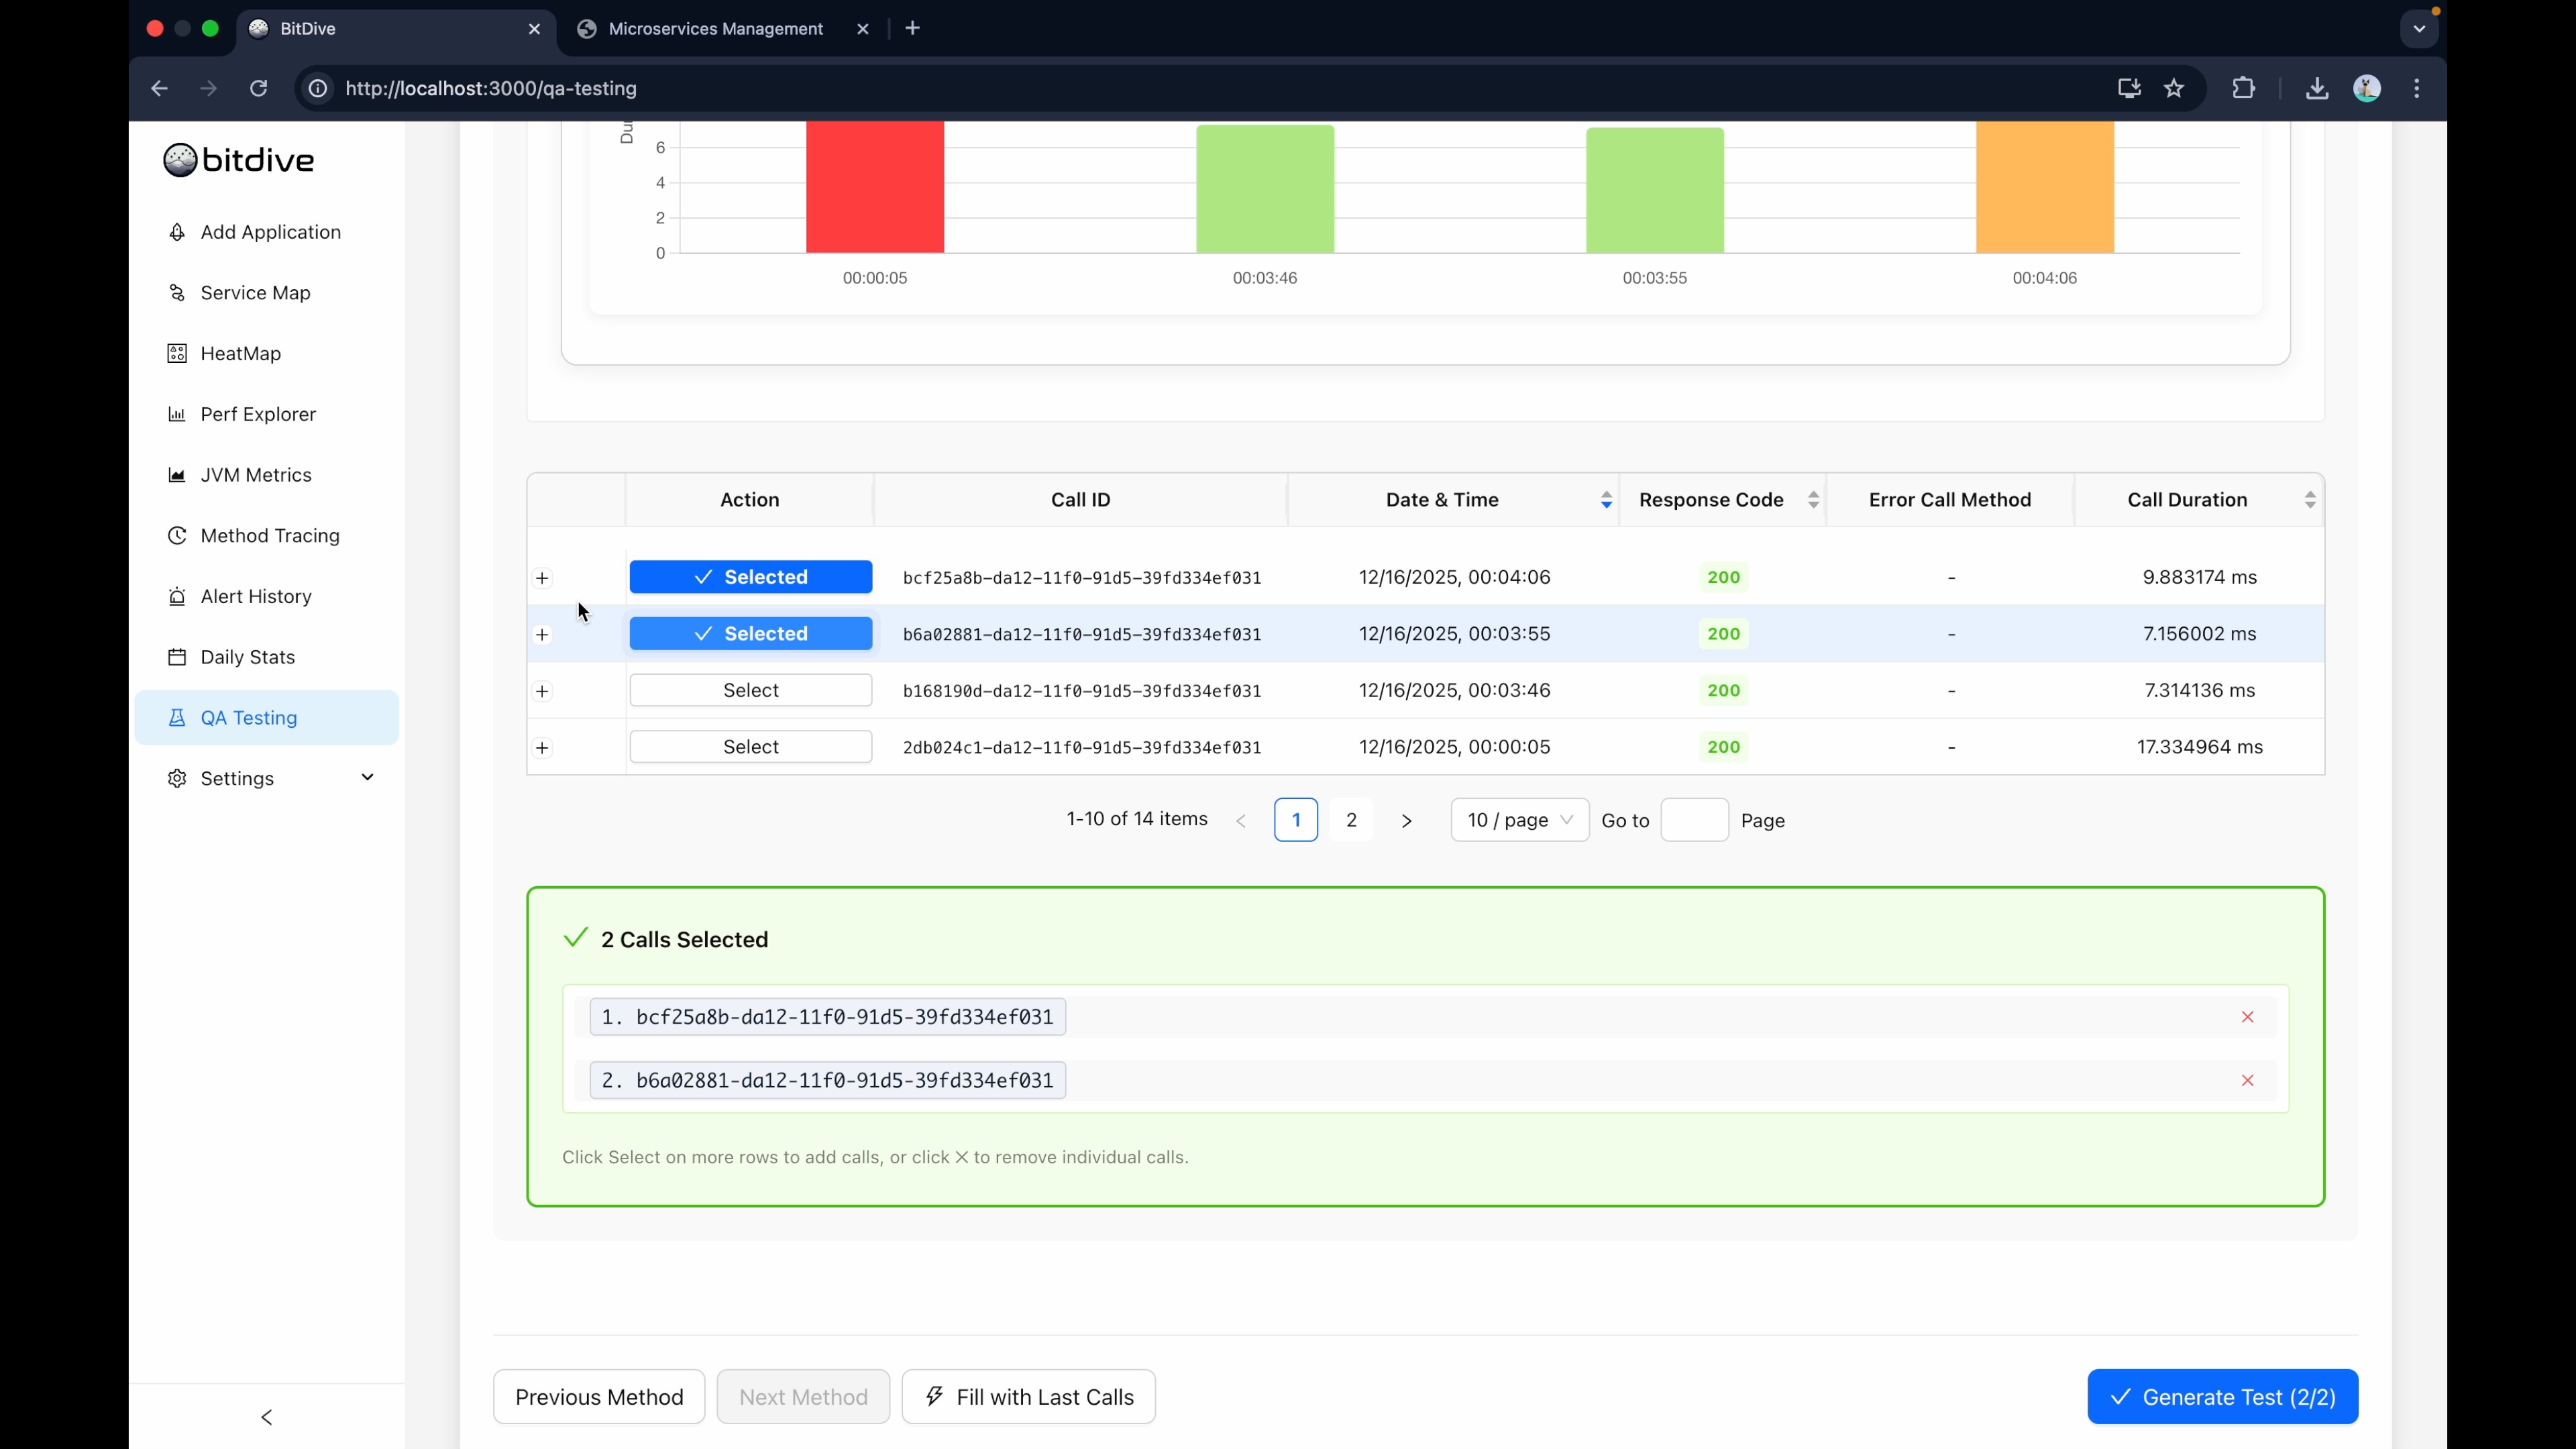Expand details for the top Selected call
Image resolution: width=2576 pixels, height=1449 pixels.
click(x=541, y=577)
